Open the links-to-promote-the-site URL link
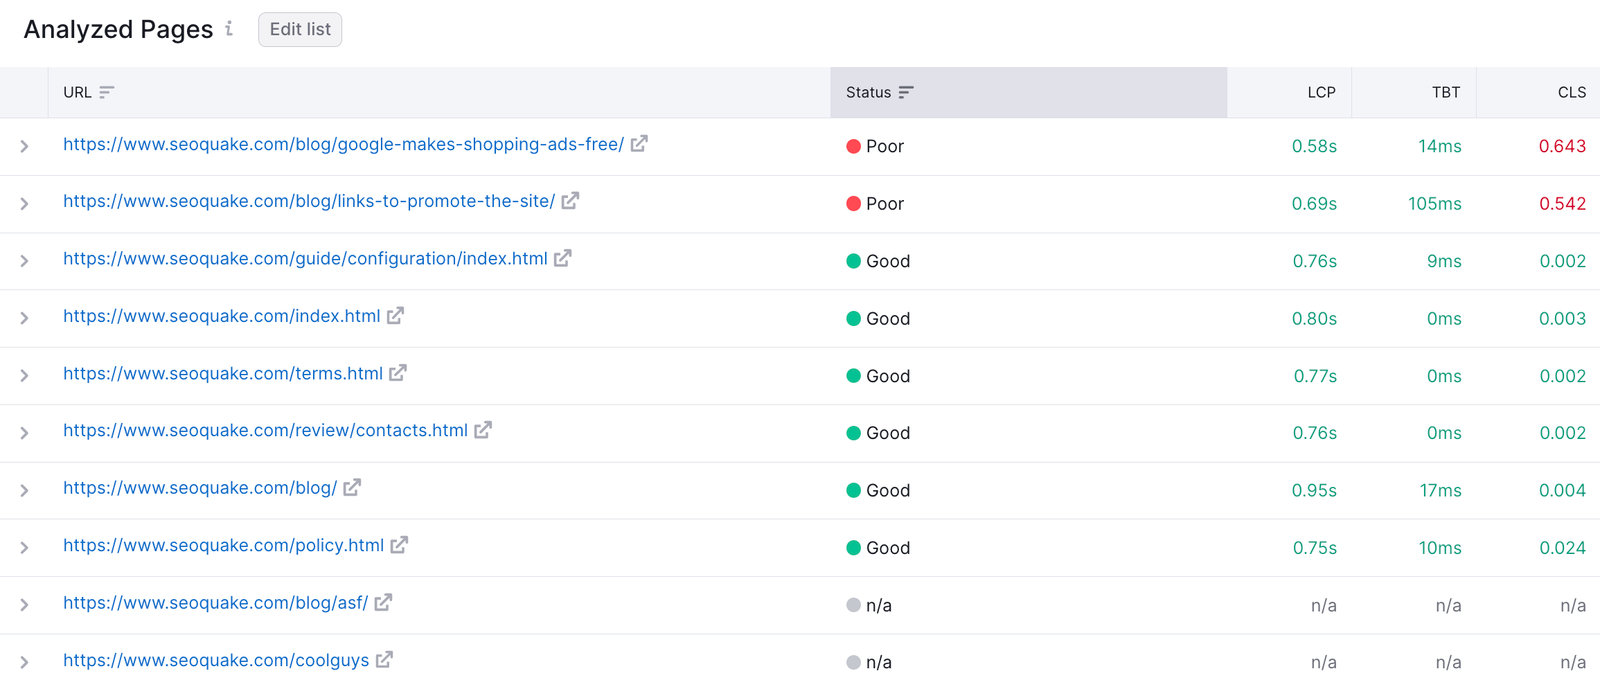Image resolution: width=1600 pixels, height=691 pixels. coord(309,201)
